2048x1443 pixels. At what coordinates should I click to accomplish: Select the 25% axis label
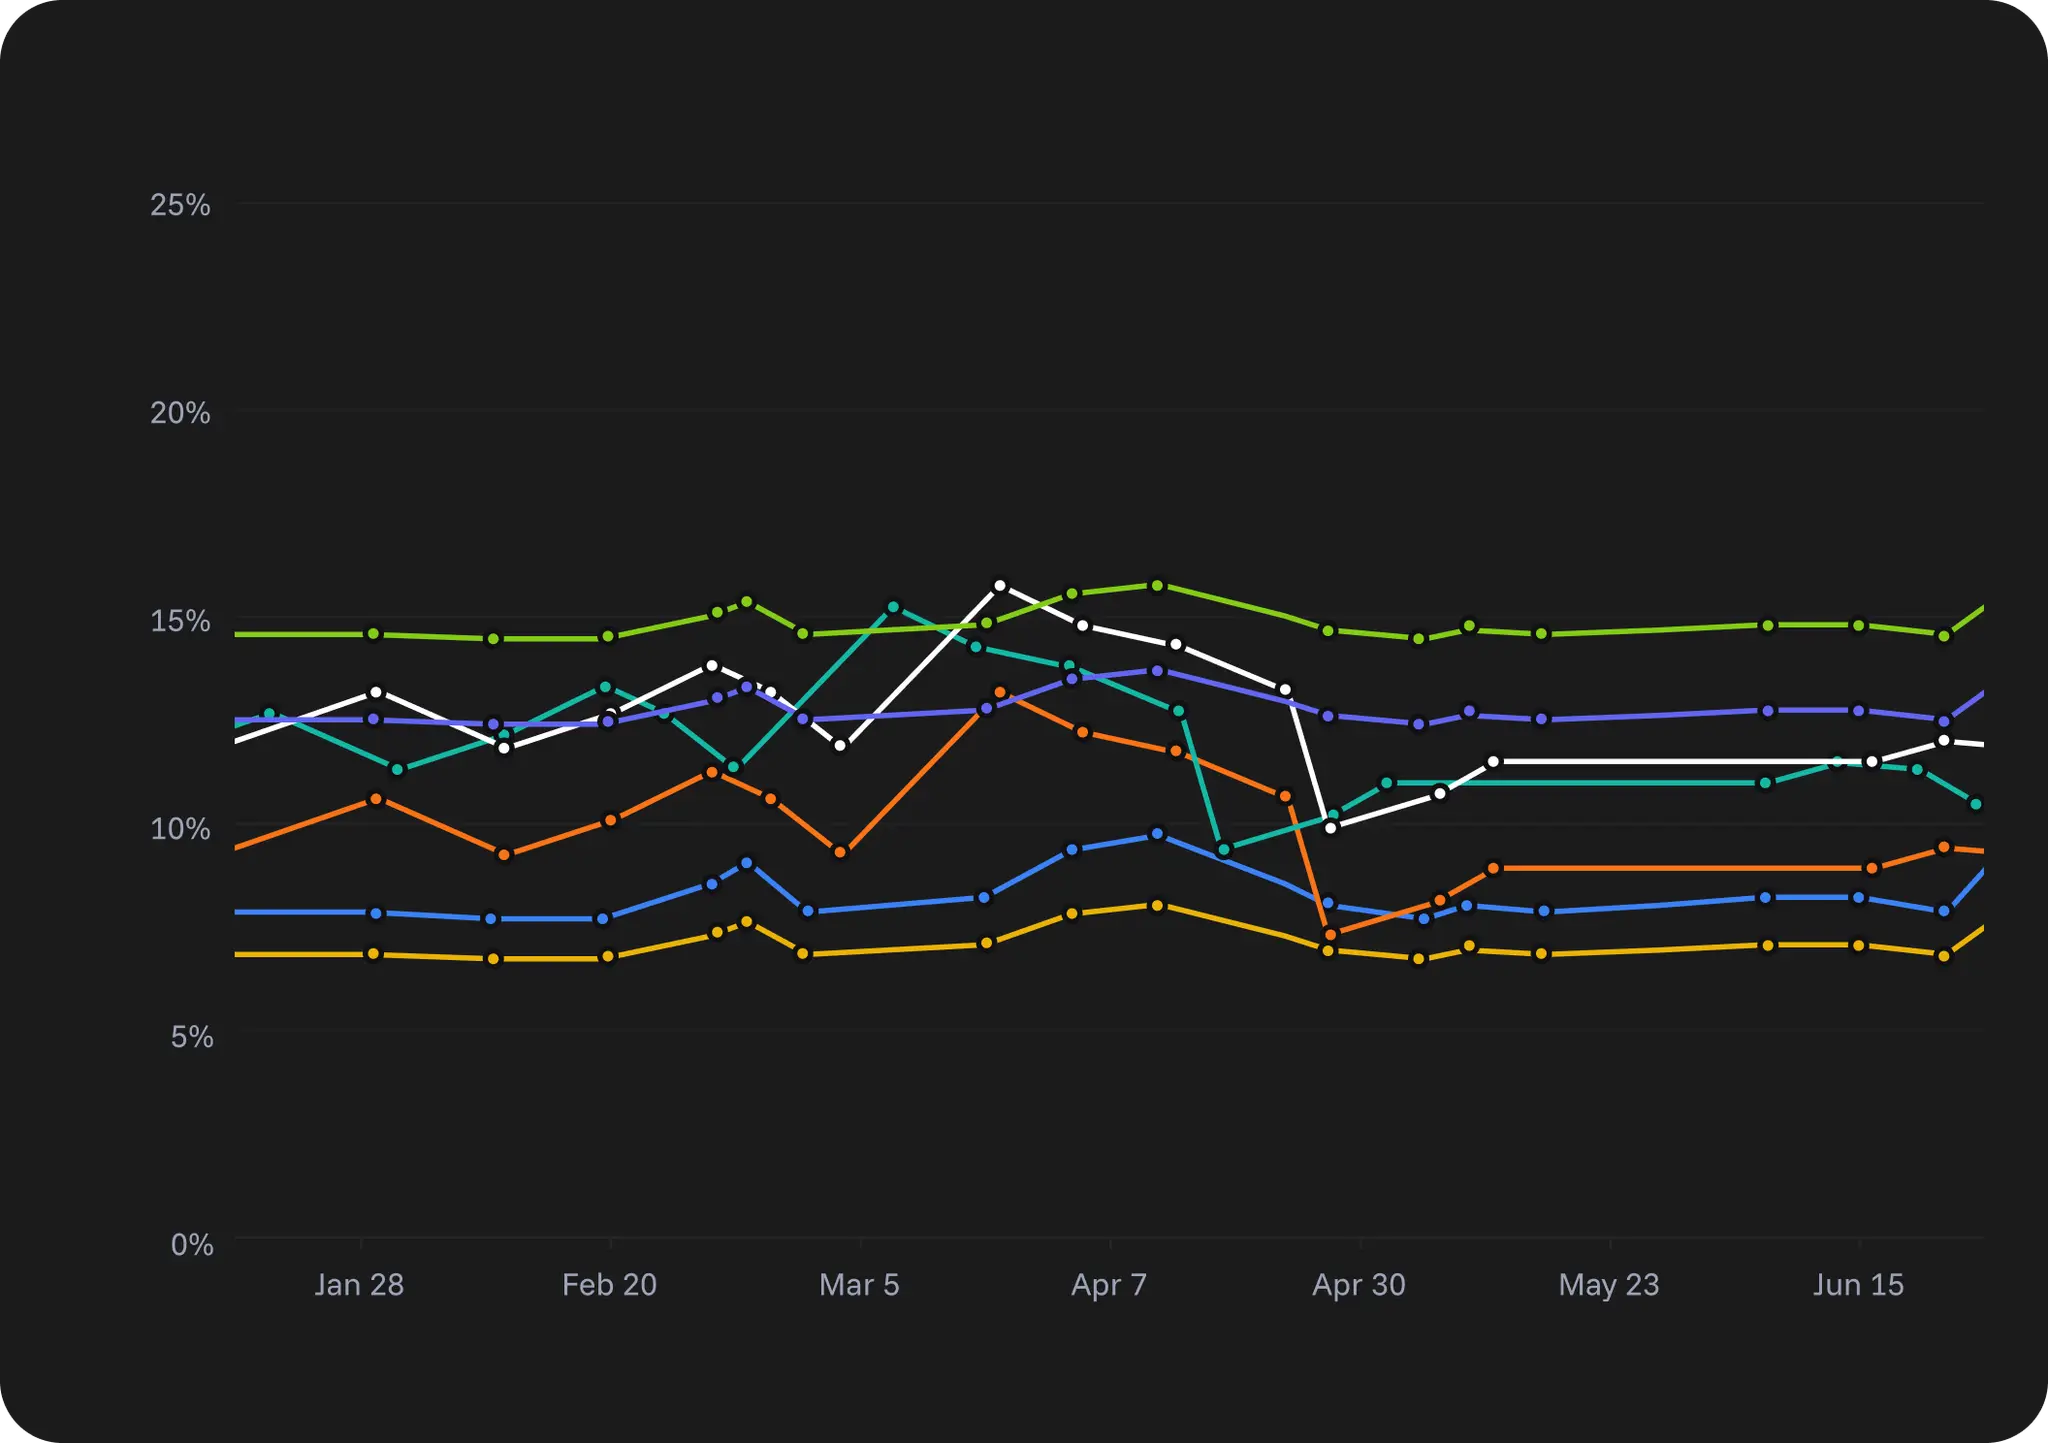click(x=186, y=203)
